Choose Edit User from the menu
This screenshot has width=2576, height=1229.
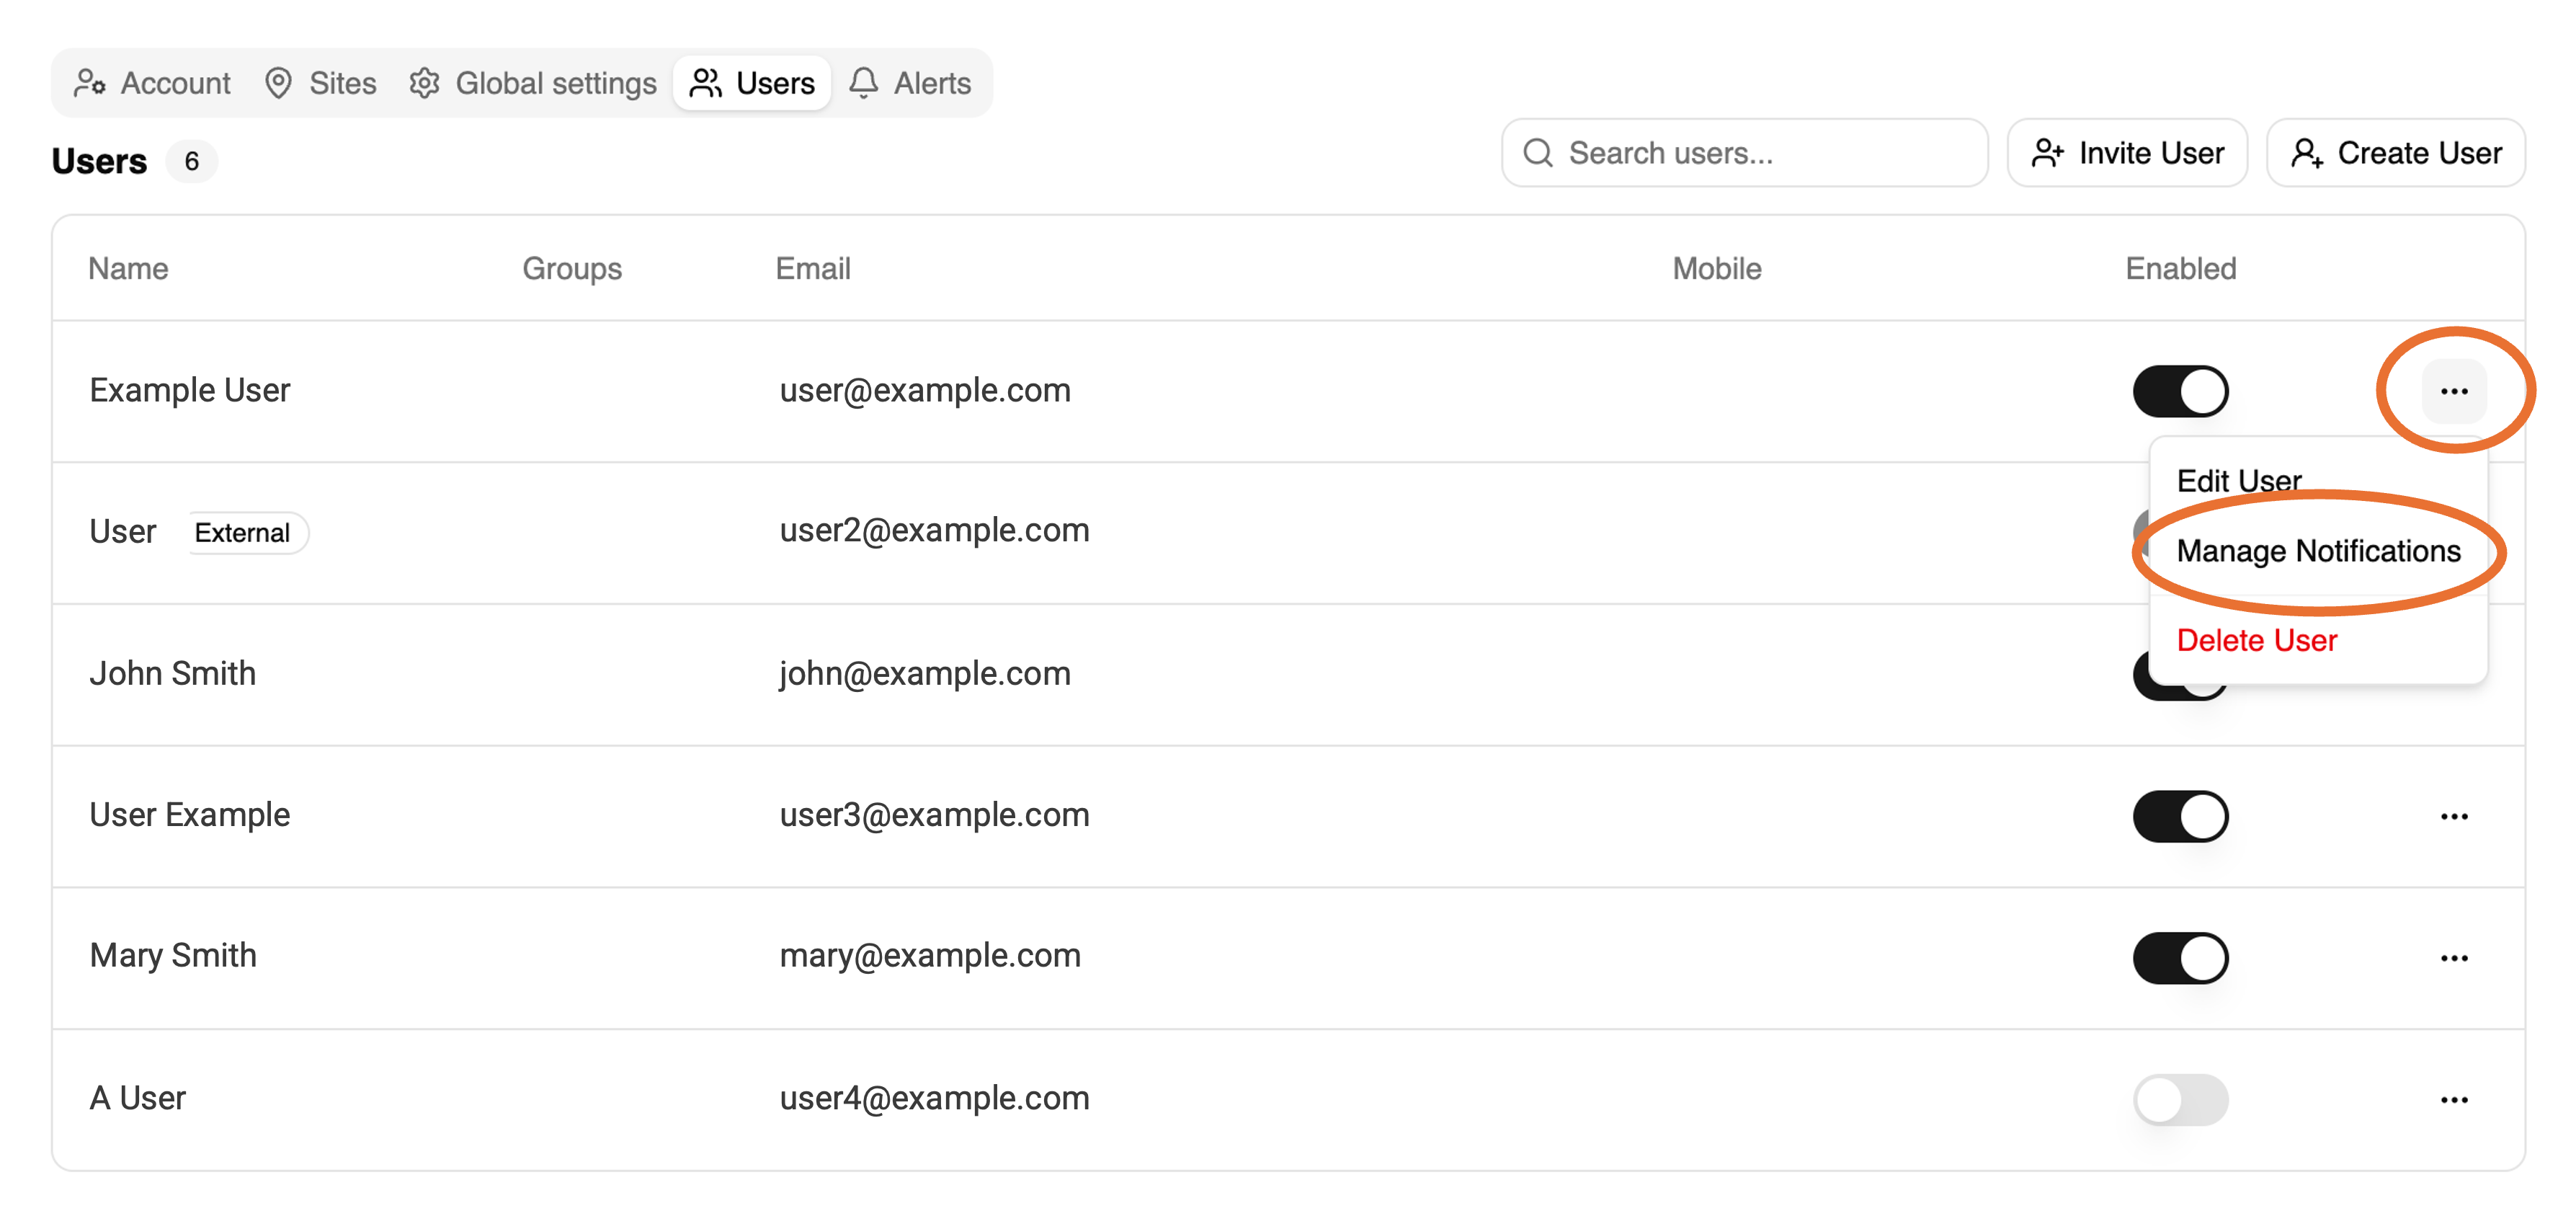2318,481
